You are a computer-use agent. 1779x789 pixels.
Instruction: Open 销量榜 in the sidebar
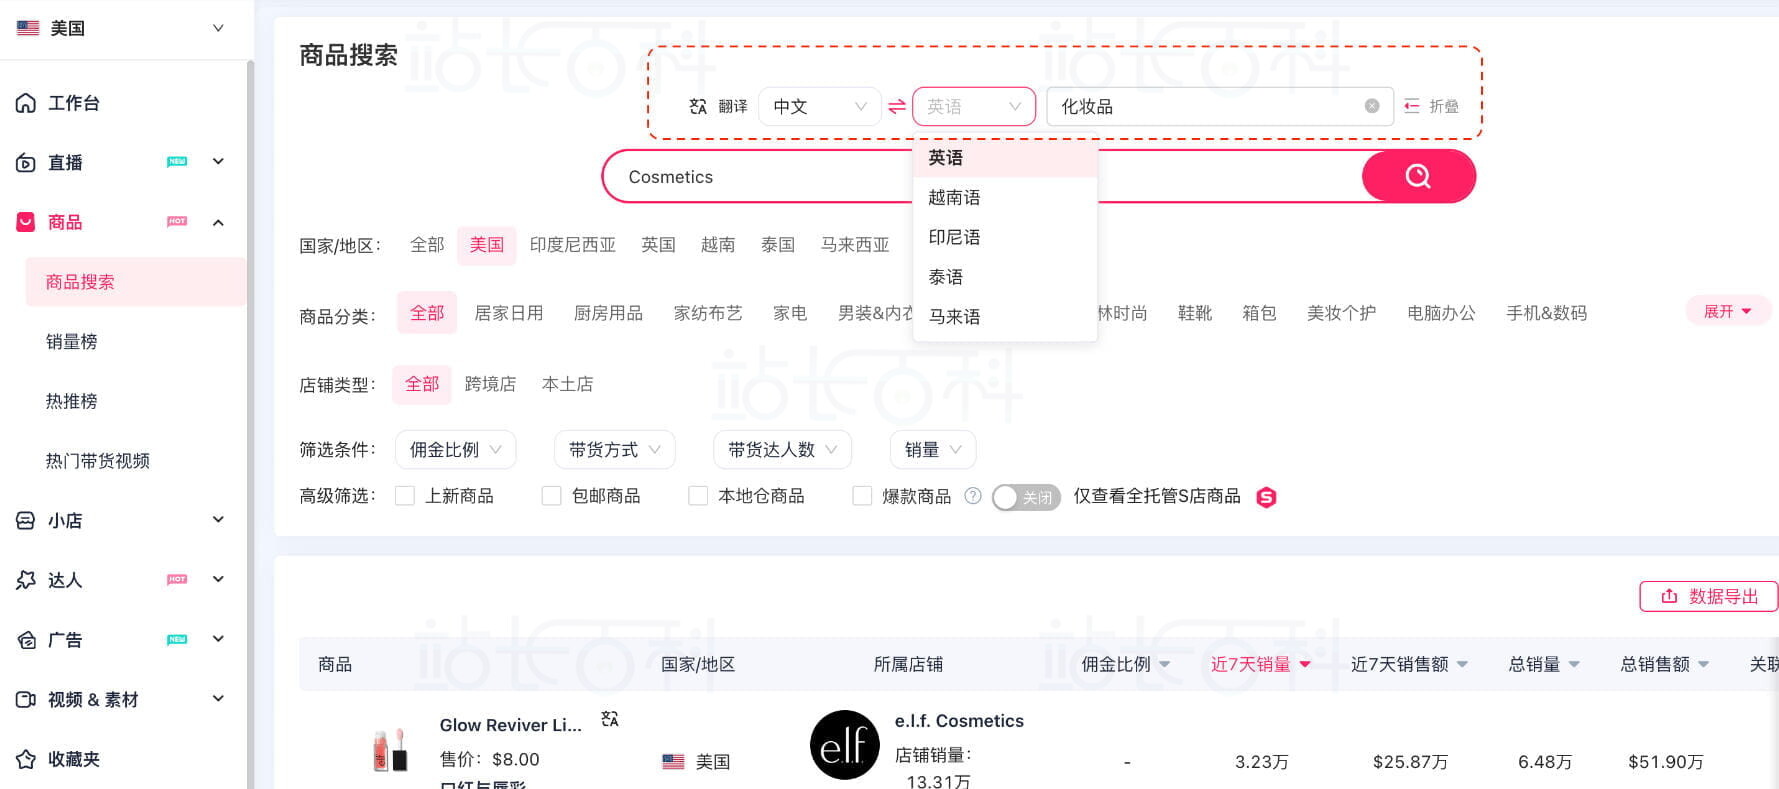[x=72, y=342]
